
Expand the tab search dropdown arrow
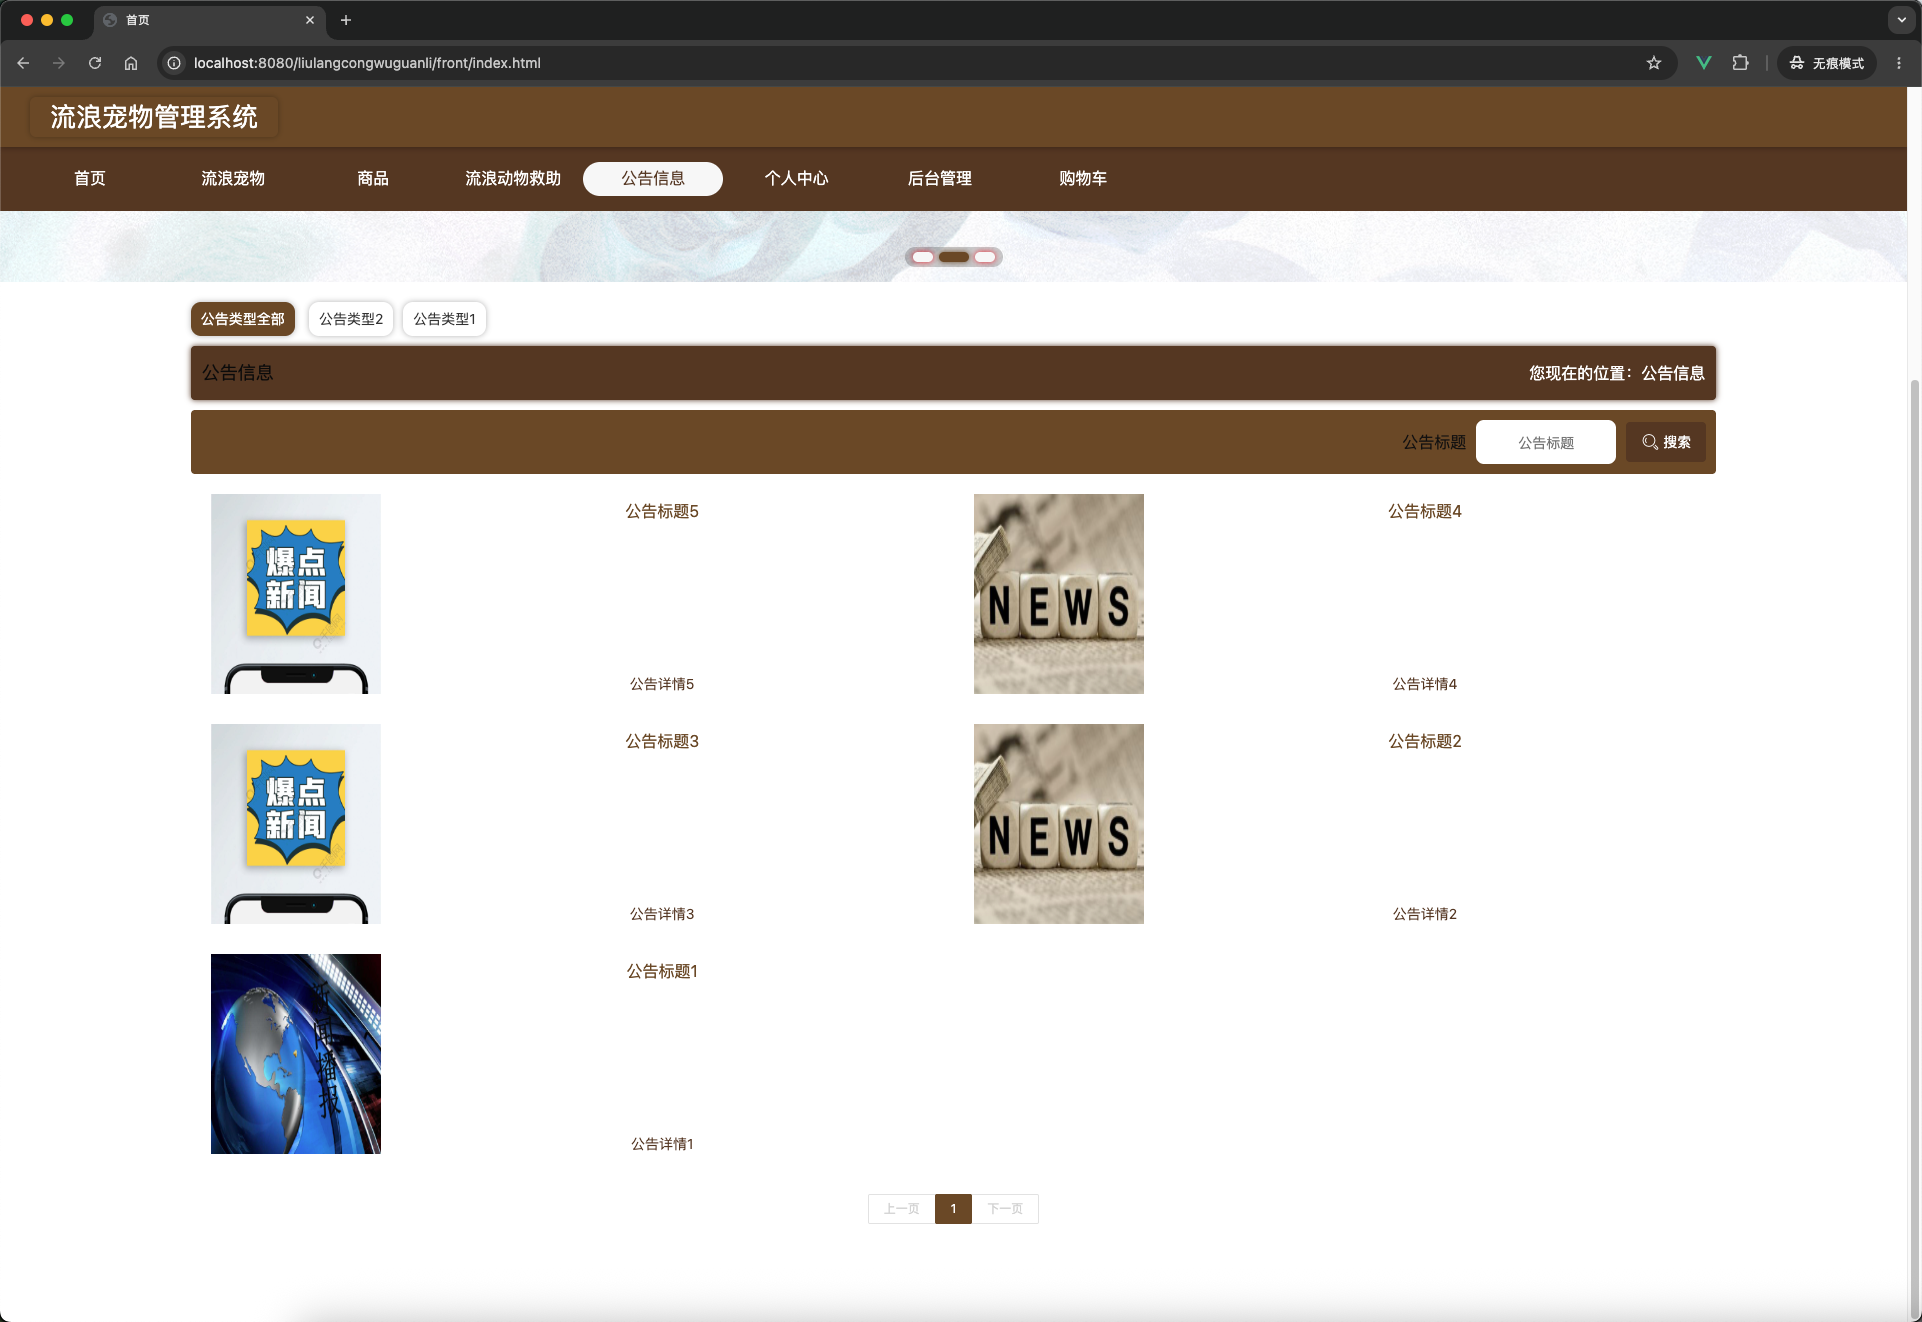coord(1901,20)
